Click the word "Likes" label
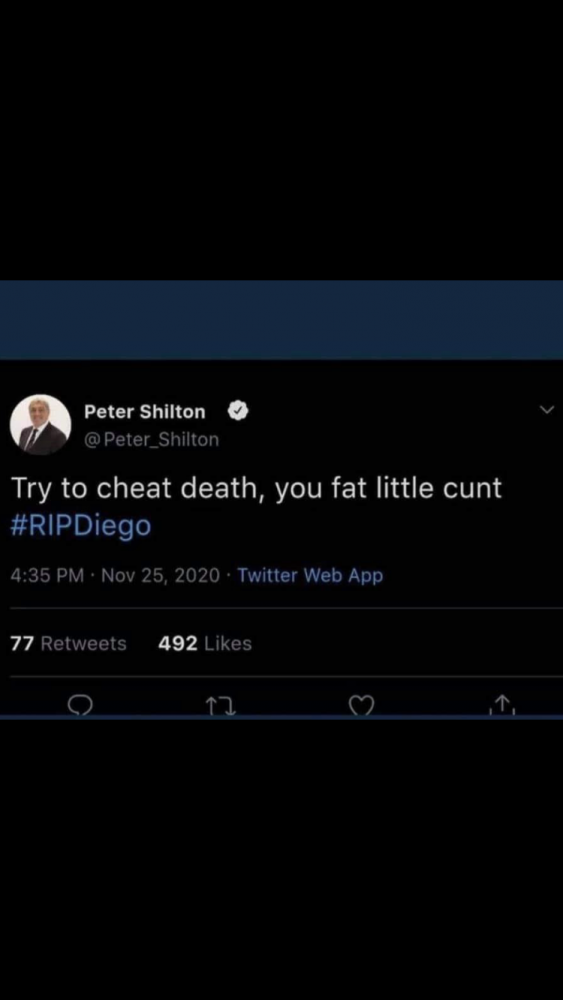Screen dimensions: 563x1000 tap(228, 643)
